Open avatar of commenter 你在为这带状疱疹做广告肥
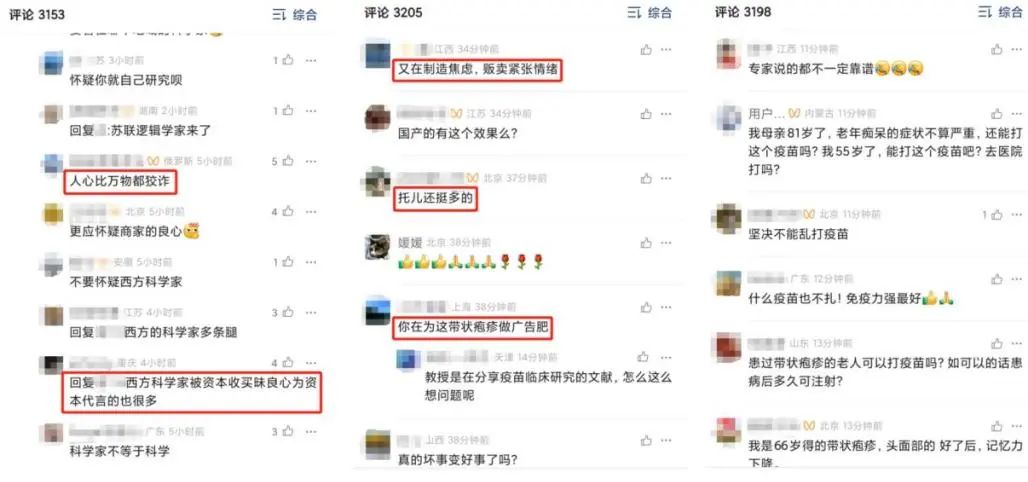Image resolution: width=1028 pixels, height=482 pixels. point(378,311)
